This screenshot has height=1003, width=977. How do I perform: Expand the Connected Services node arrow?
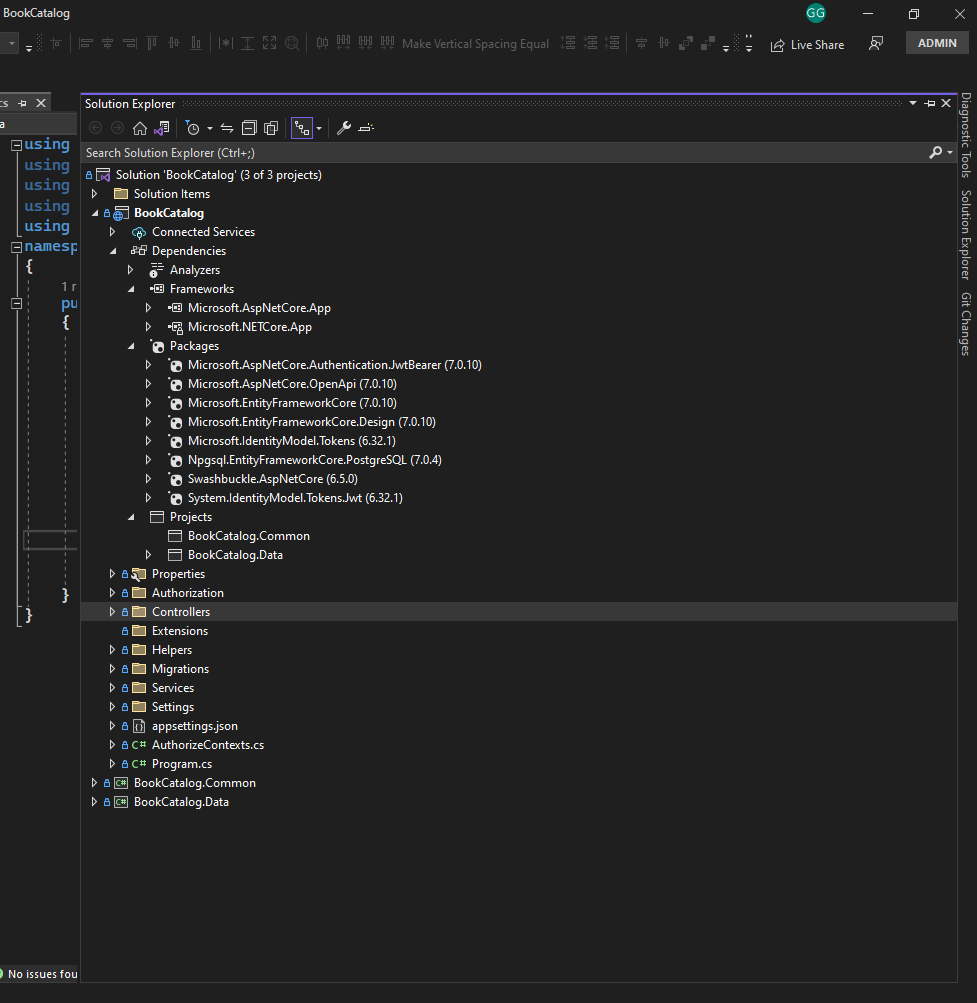pos(113,232)
